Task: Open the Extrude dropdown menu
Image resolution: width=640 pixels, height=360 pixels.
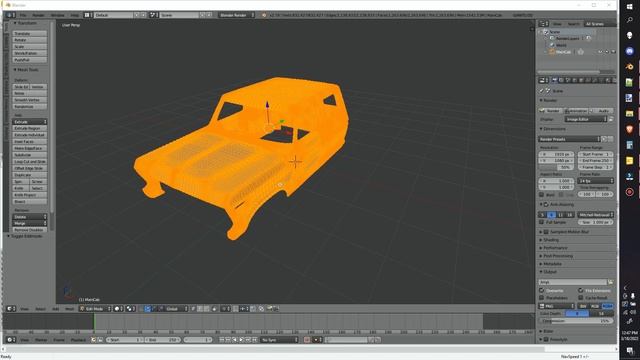Action: [29, 122]
